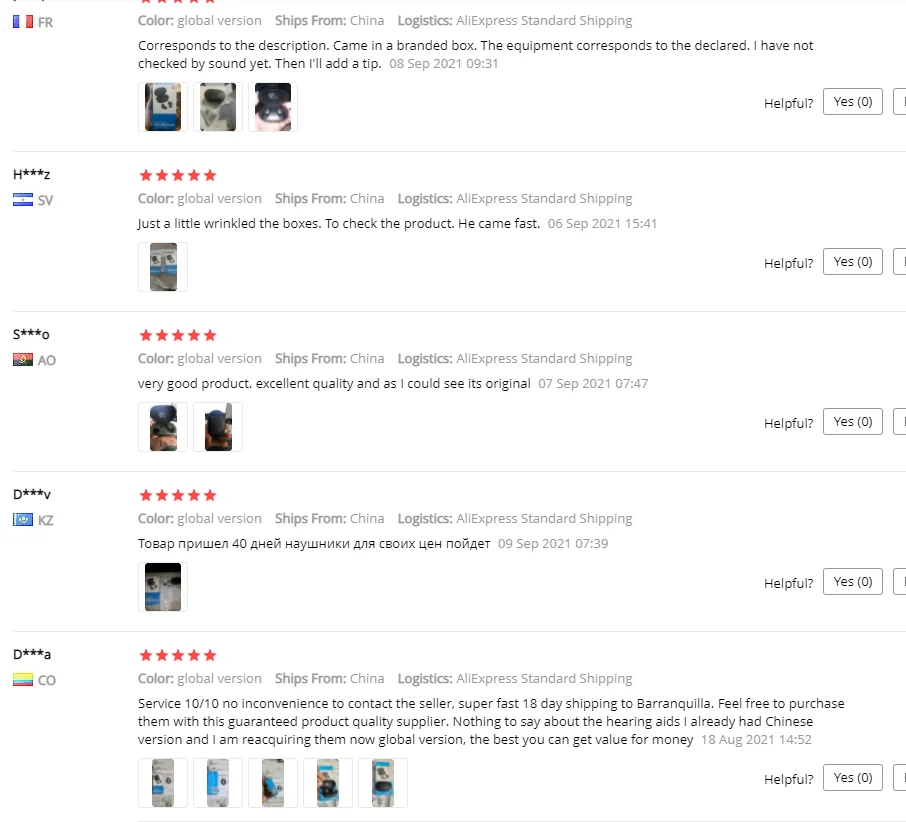This screenshot has height=822, width=906.
Task: Open fourth photo in D***a review
Action: pos(328,783)
